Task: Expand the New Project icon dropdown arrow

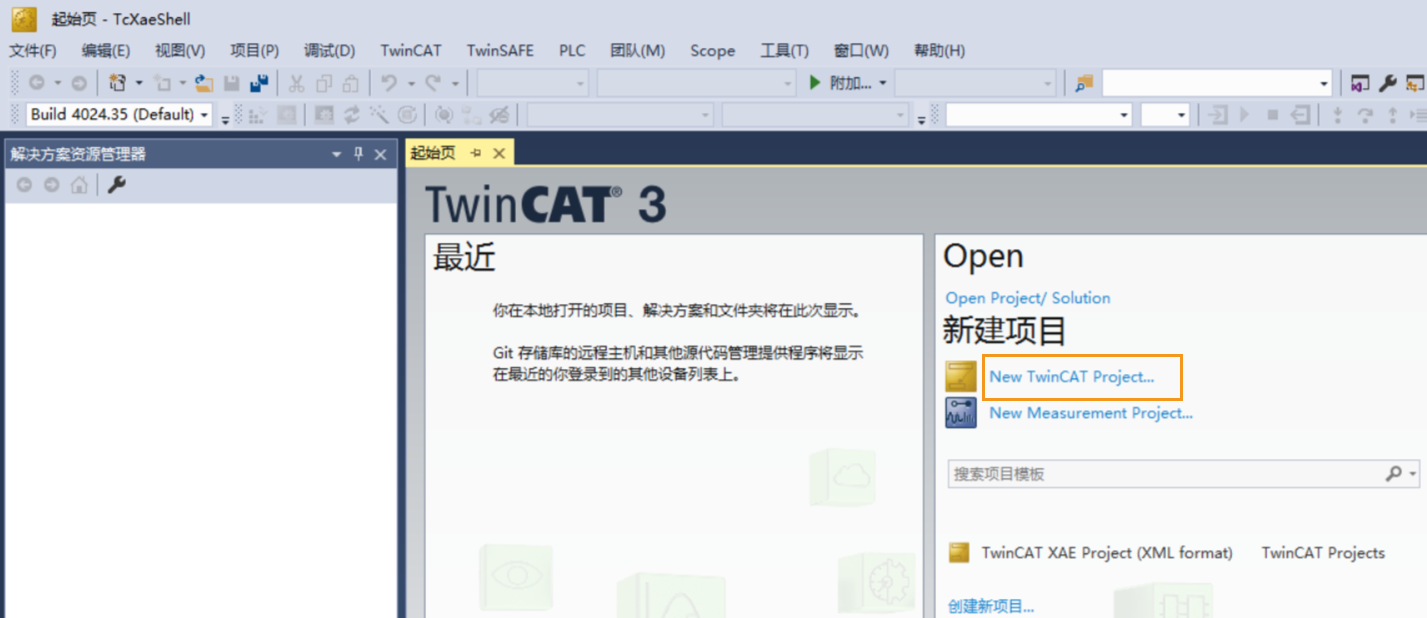Action: click(139, 83)
